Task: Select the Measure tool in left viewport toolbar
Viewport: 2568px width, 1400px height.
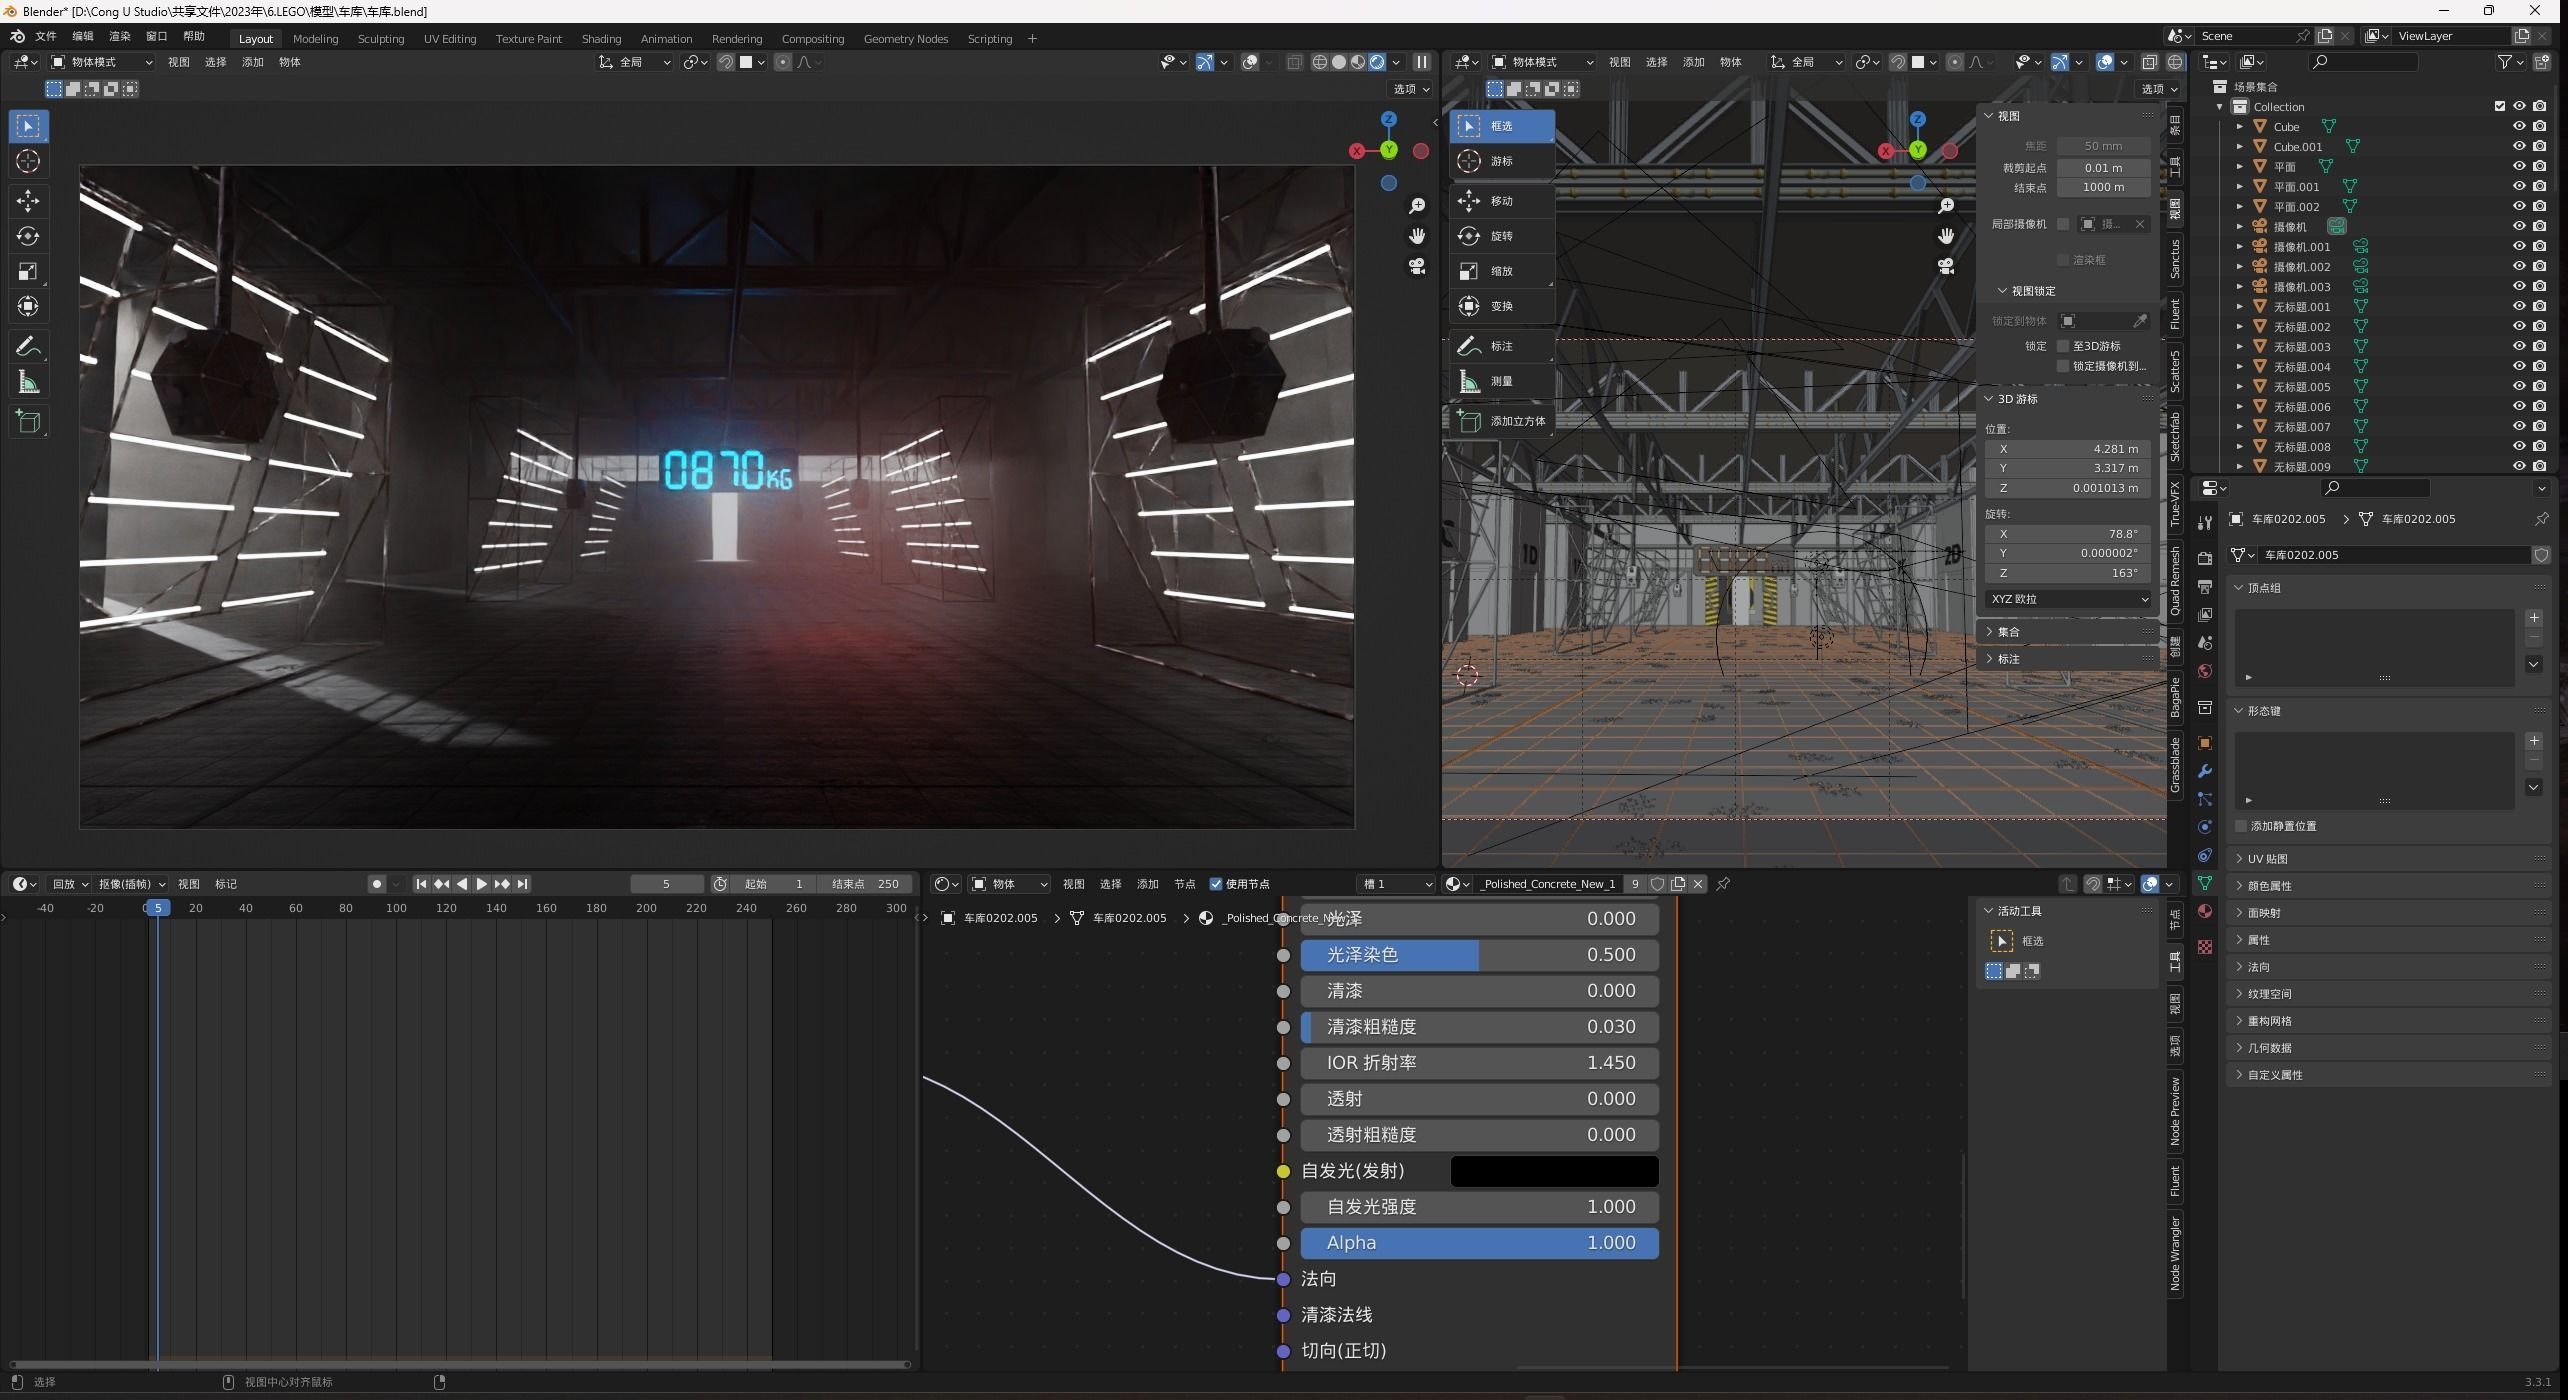Action: (28, 382)
